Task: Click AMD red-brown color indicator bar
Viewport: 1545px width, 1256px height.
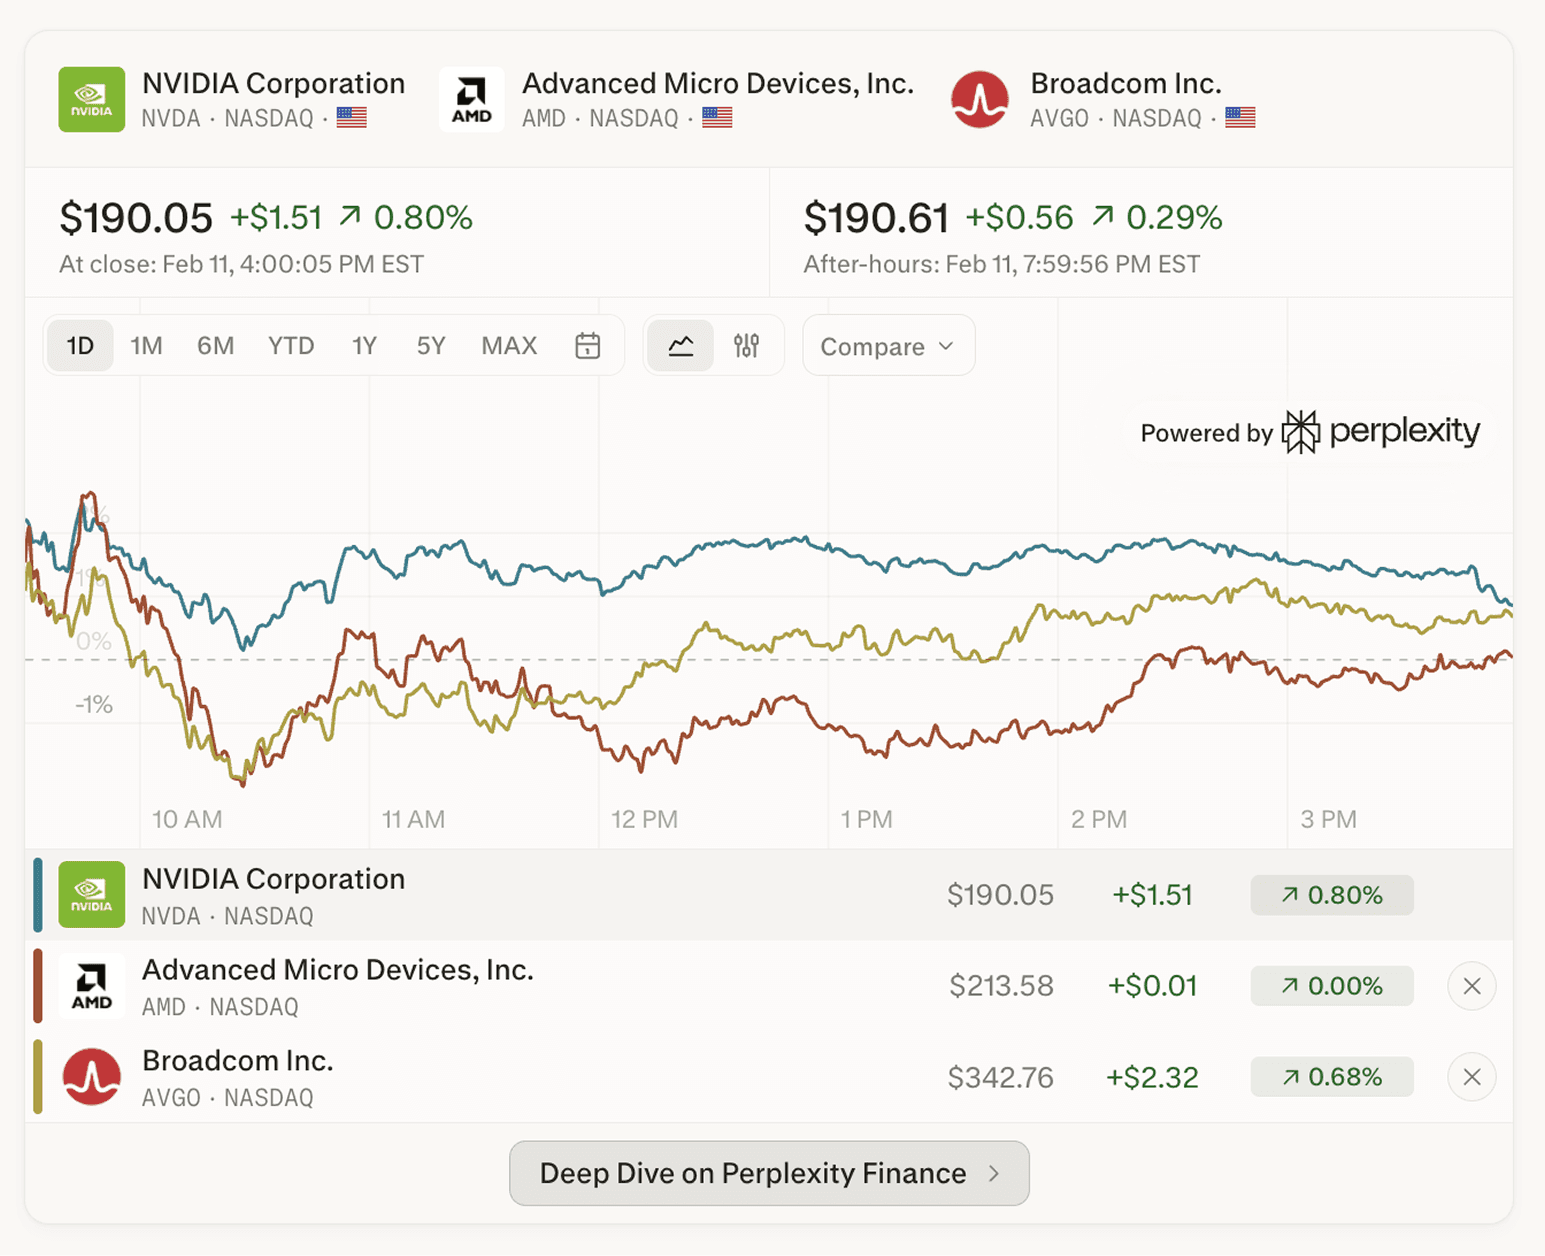Action: point(38,986)
